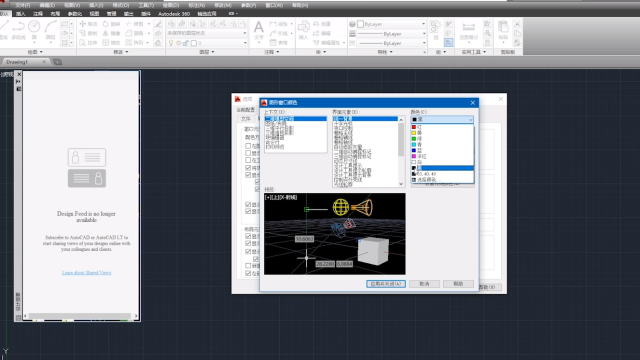Switch to the Autodesk 360 ribbon tab

(174, 14)
